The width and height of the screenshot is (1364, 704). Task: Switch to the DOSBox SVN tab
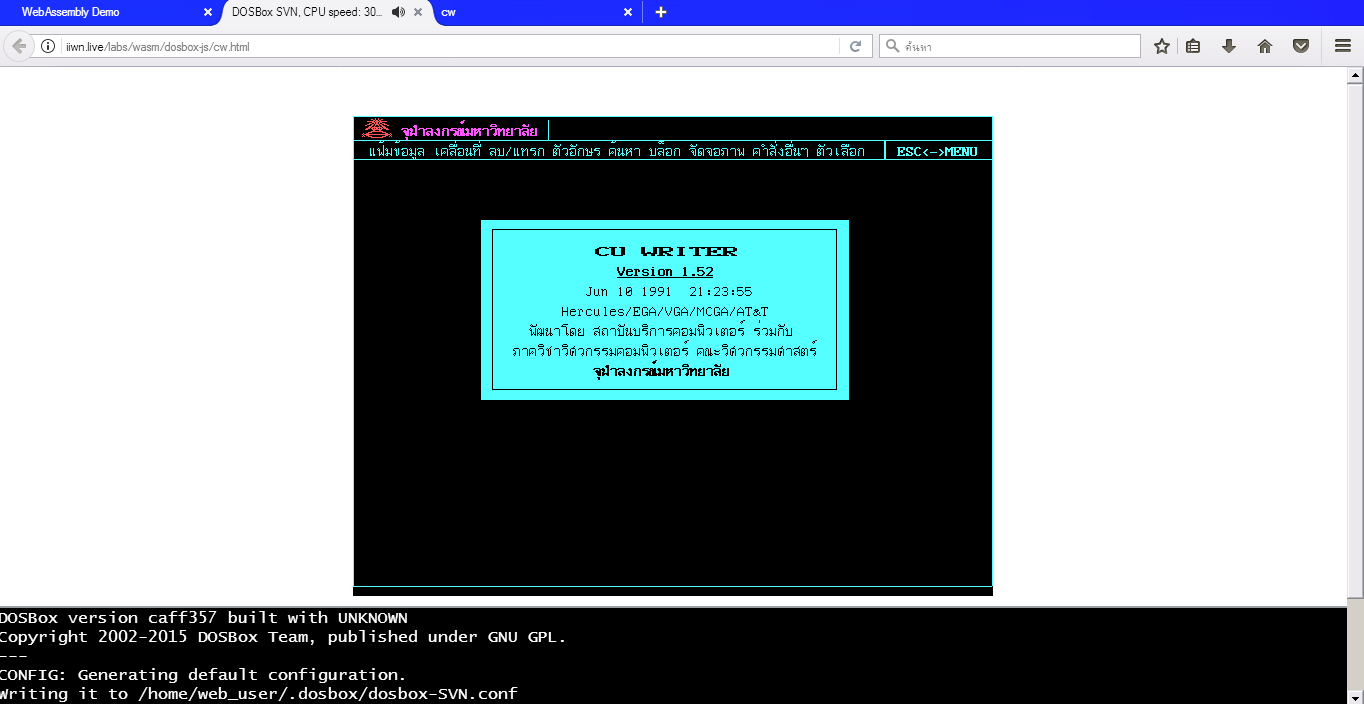click(327, 12)
